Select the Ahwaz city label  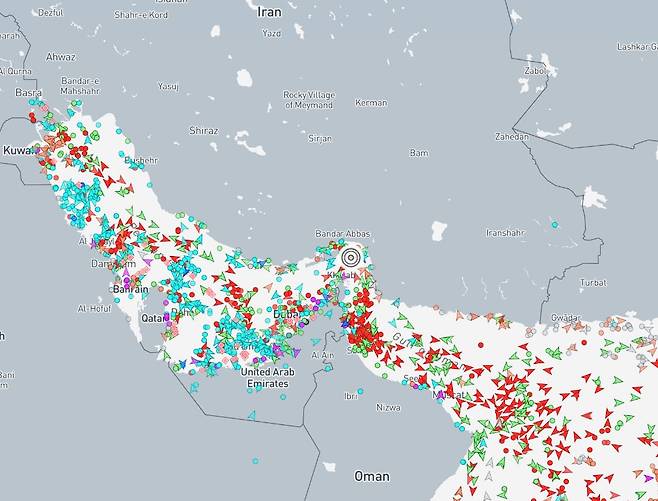pos(60,57)
